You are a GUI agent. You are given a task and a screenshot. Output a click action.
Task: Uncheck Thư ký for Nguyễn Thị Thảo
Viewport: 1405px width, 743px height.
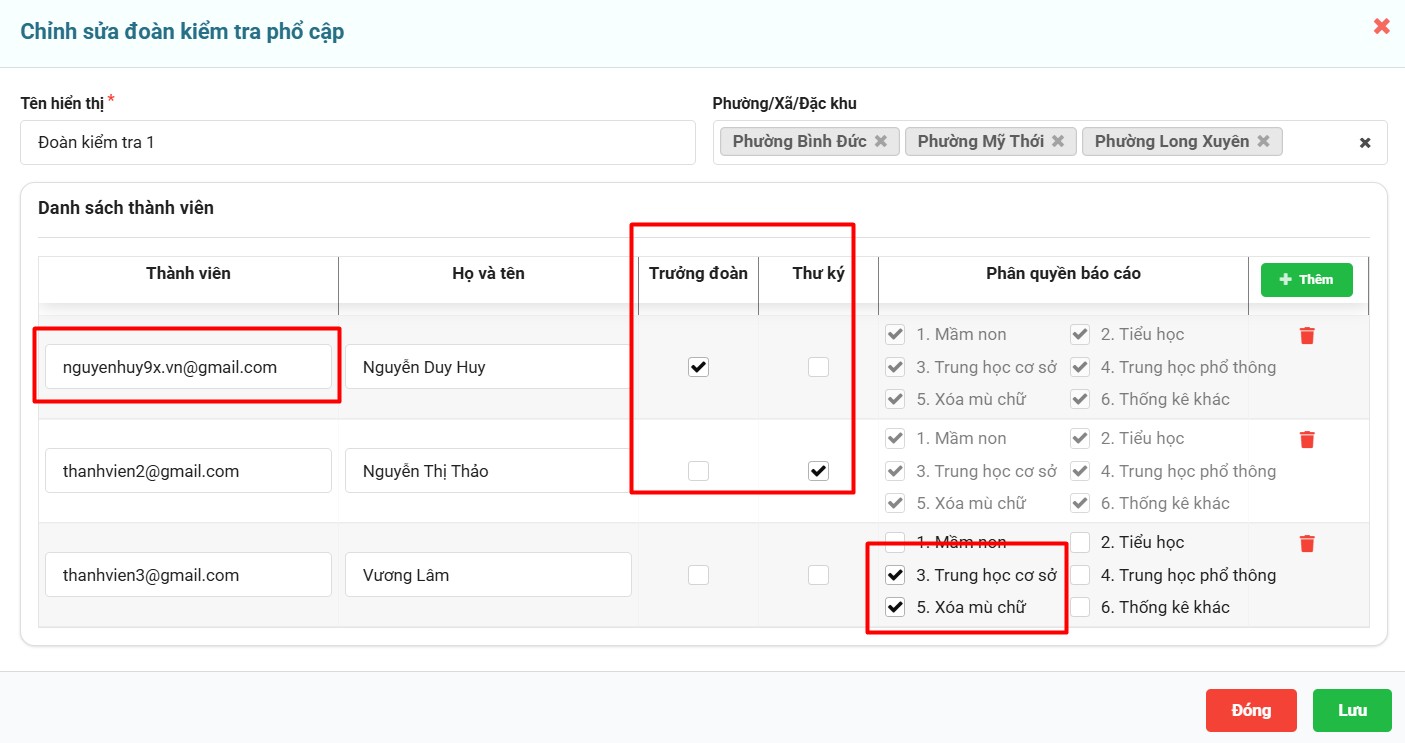[818, 471]
